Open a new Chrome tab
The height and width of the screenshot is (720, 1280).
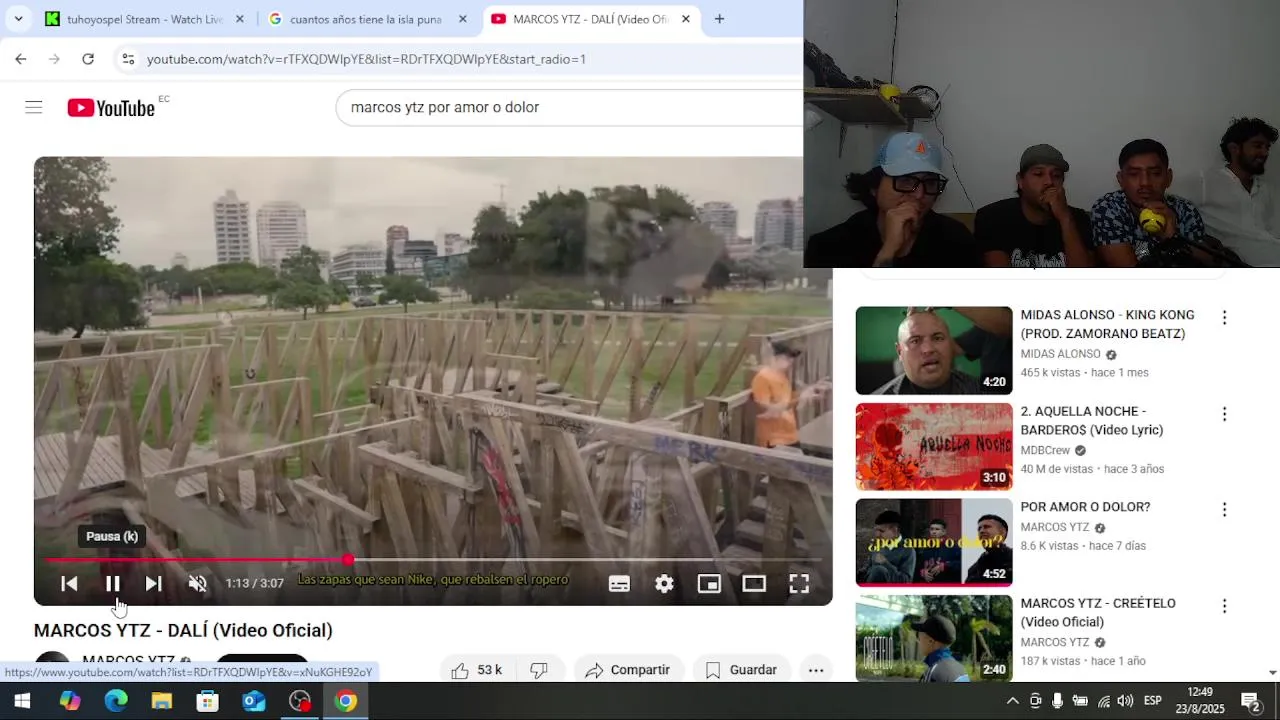719,19
